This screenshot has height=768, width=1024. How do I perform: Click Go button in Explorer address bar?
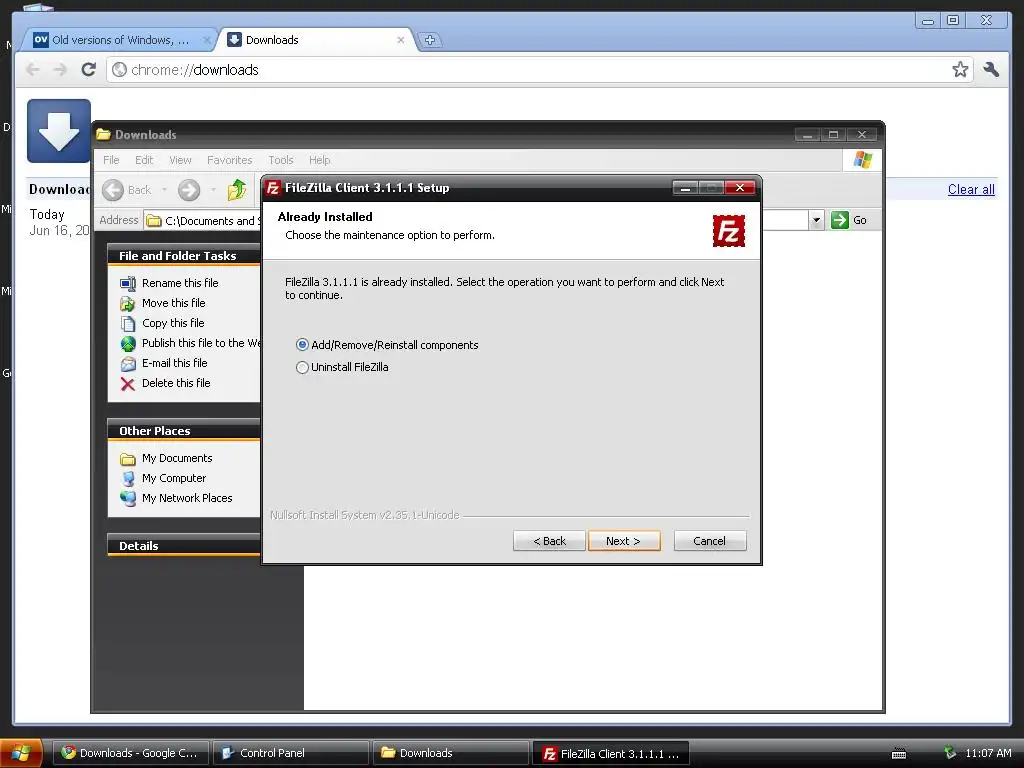(849, 220)
